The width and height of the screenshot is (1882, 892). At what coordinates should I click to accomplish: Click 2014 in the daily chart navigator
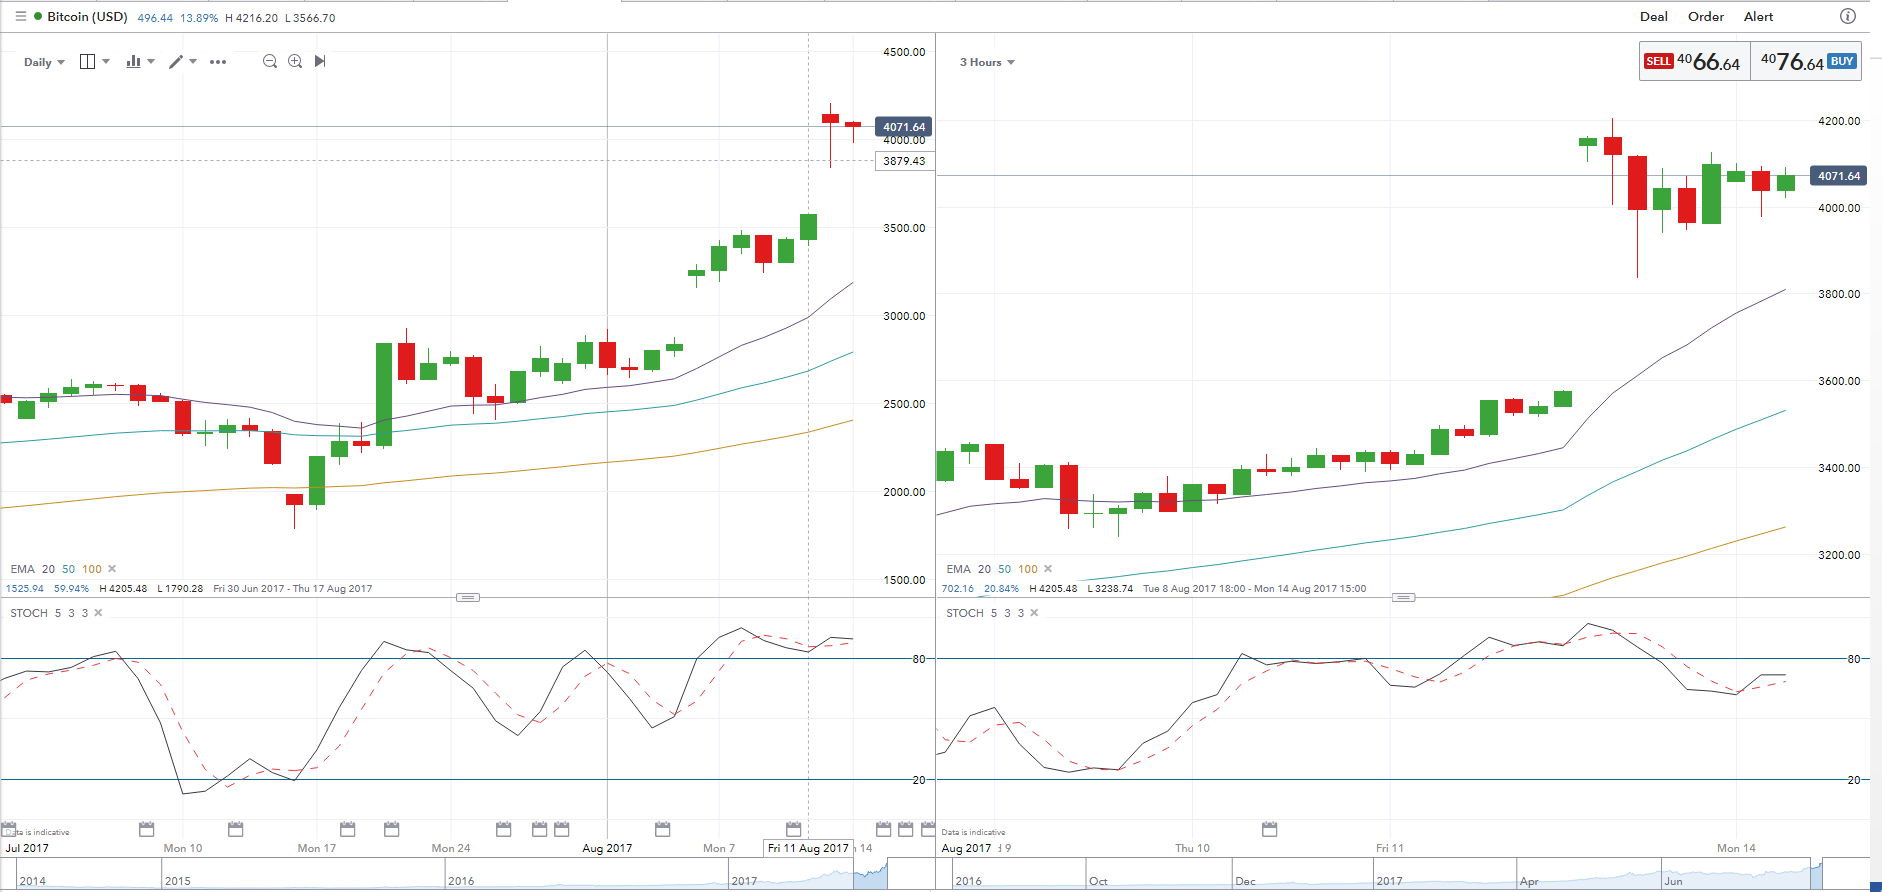tap(33, 881)
